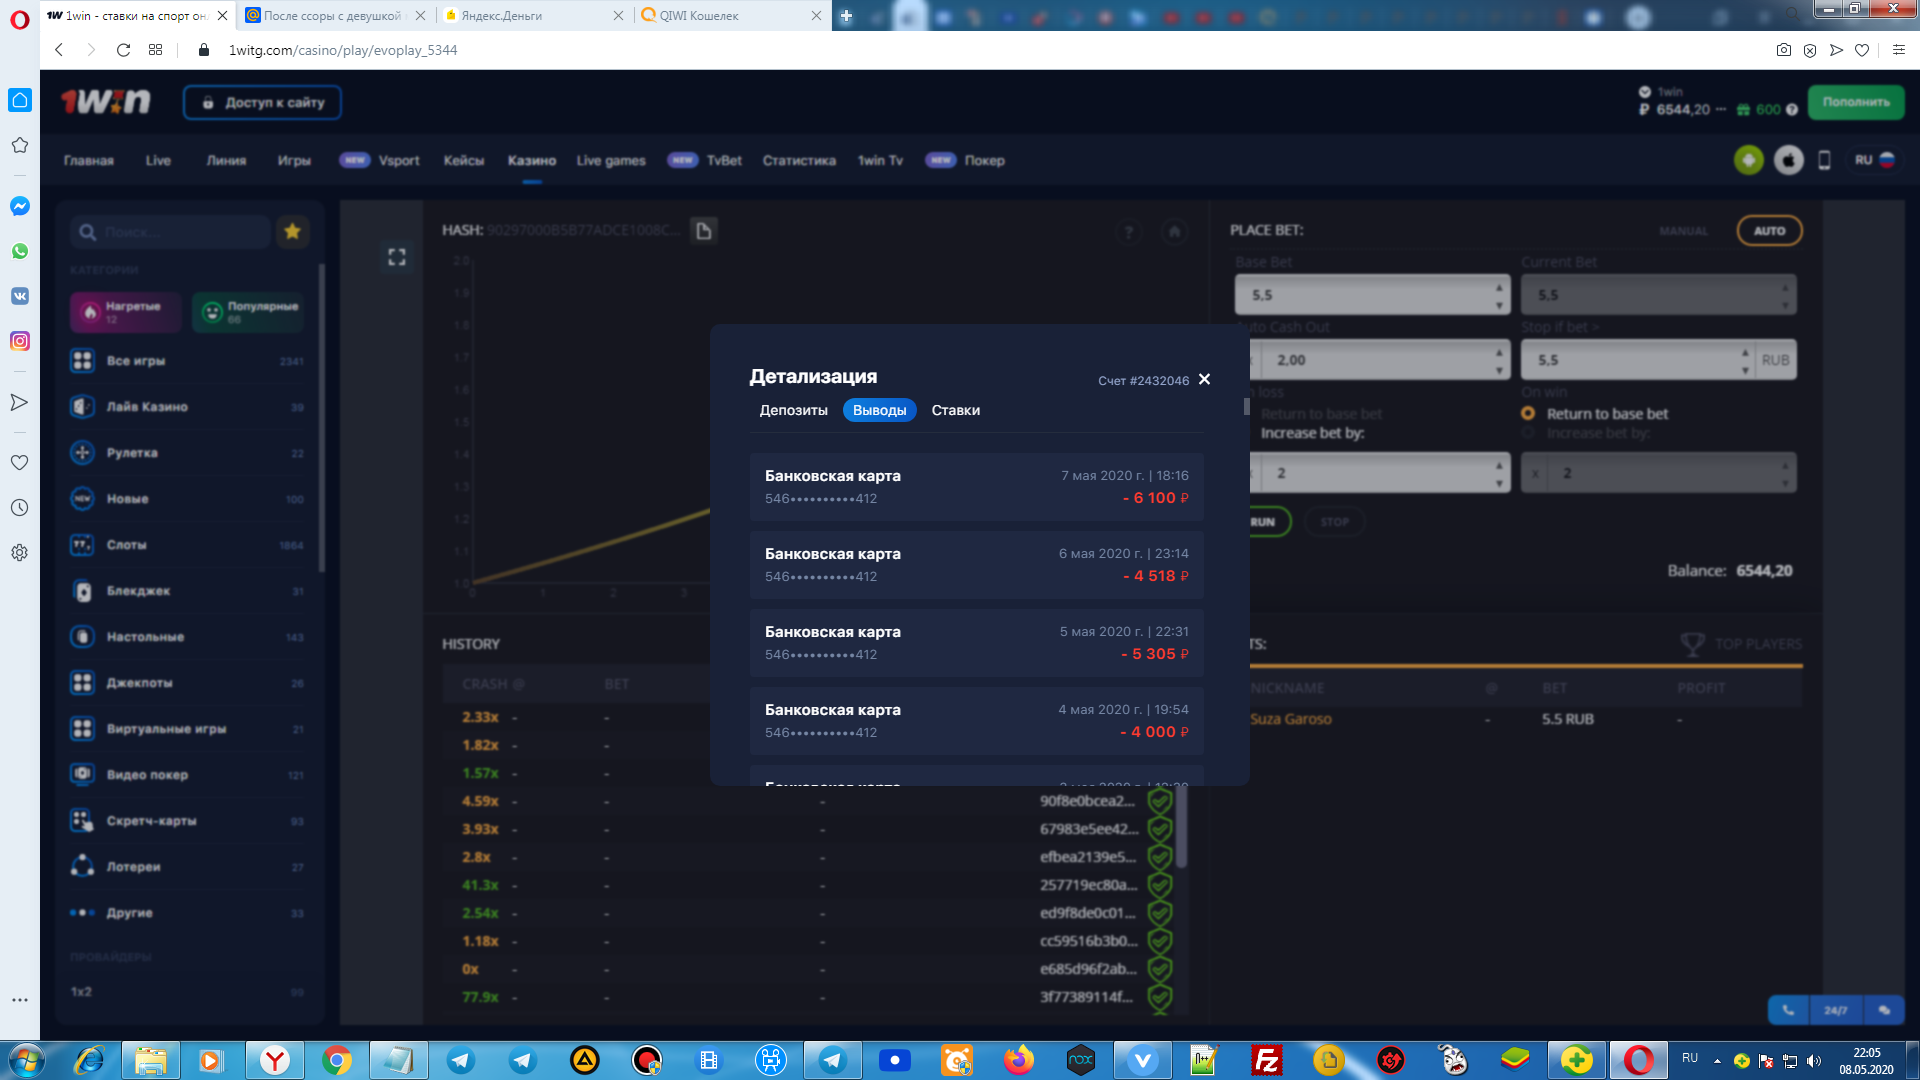Take a snapshot with camera icon
The image size is (1920, 1080).
coord(1783,50)
